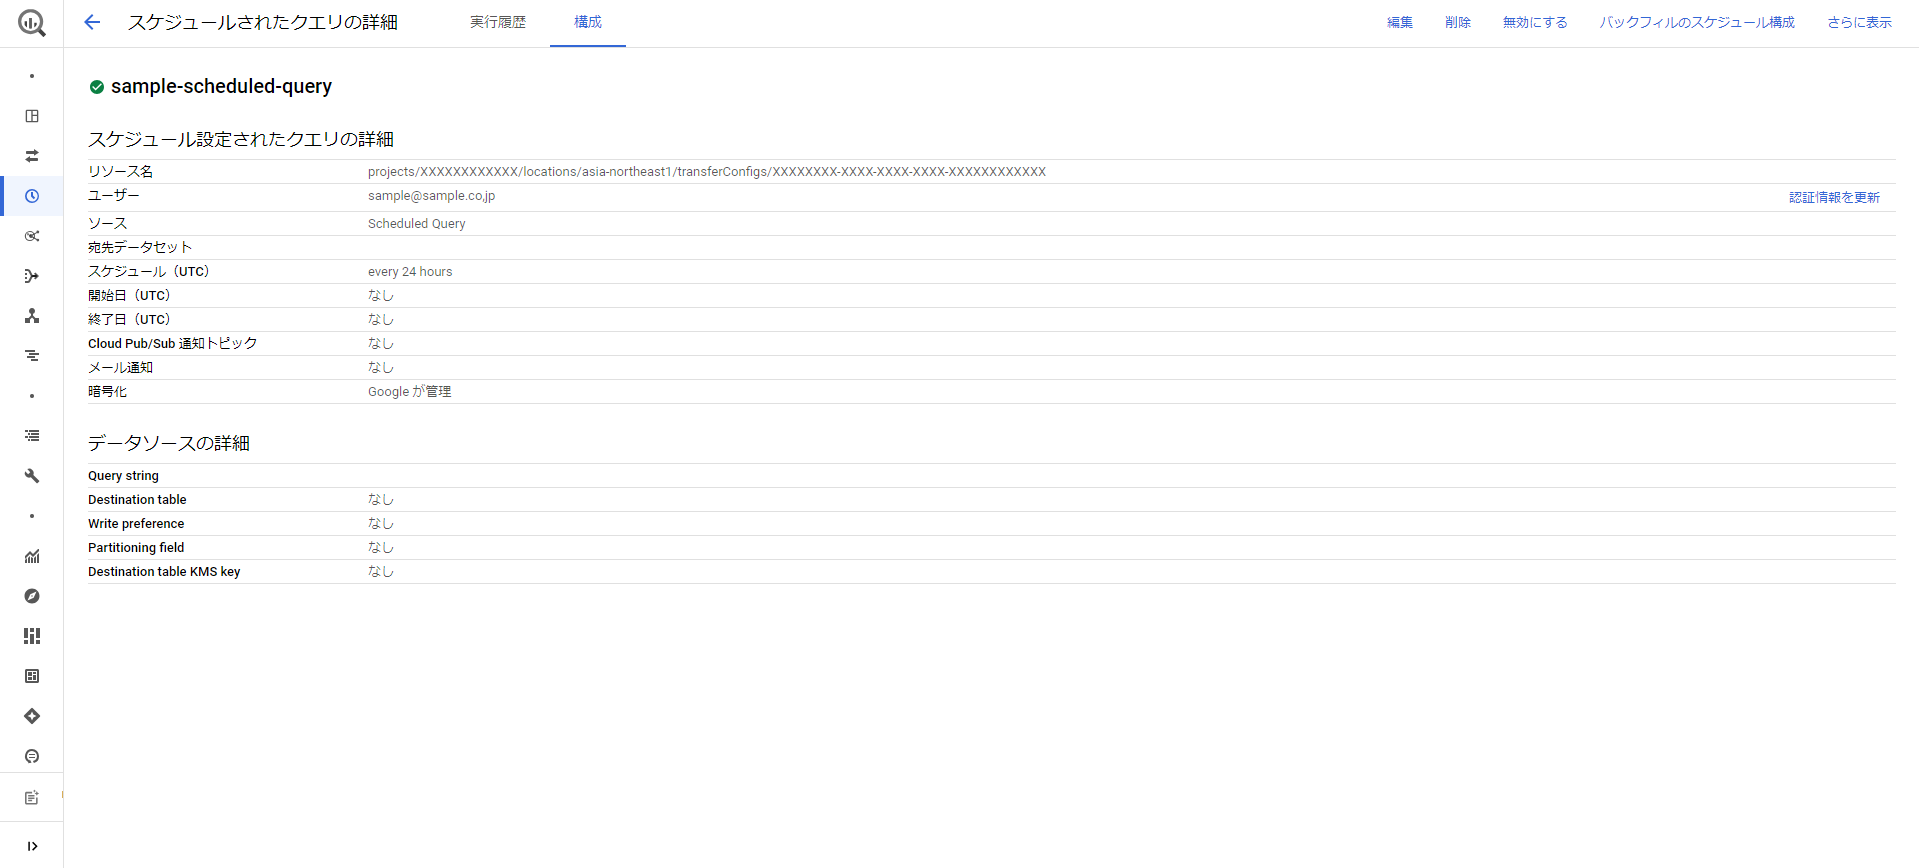The height and width of the screenshot is (868, 1919).
Task: Click the resource name projects path value
Action: tap(707, 172)
